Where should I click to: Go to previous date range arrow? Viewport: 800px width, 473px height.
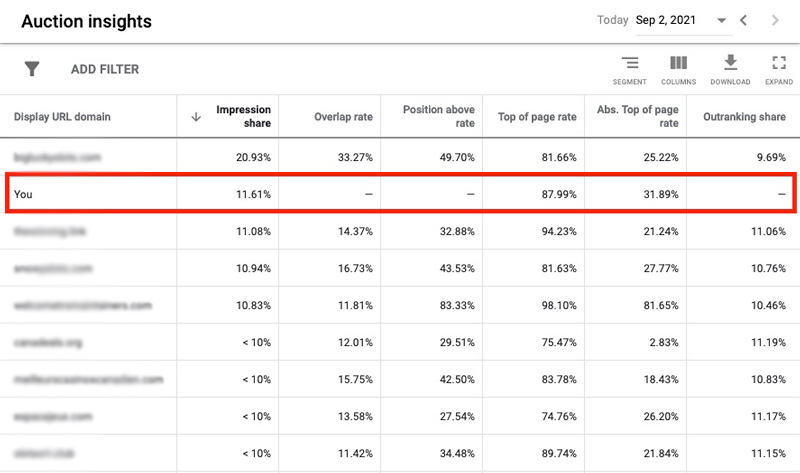(x=744, y=20)
